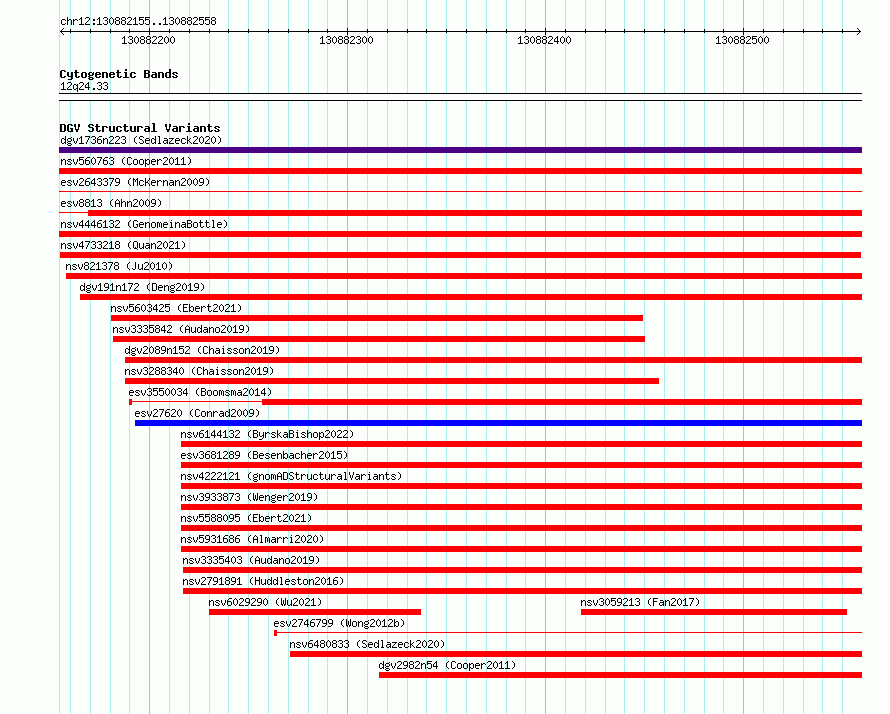890x714 pixels.
Task: Click ruler position 130882500
Action: tap(742, 40)
